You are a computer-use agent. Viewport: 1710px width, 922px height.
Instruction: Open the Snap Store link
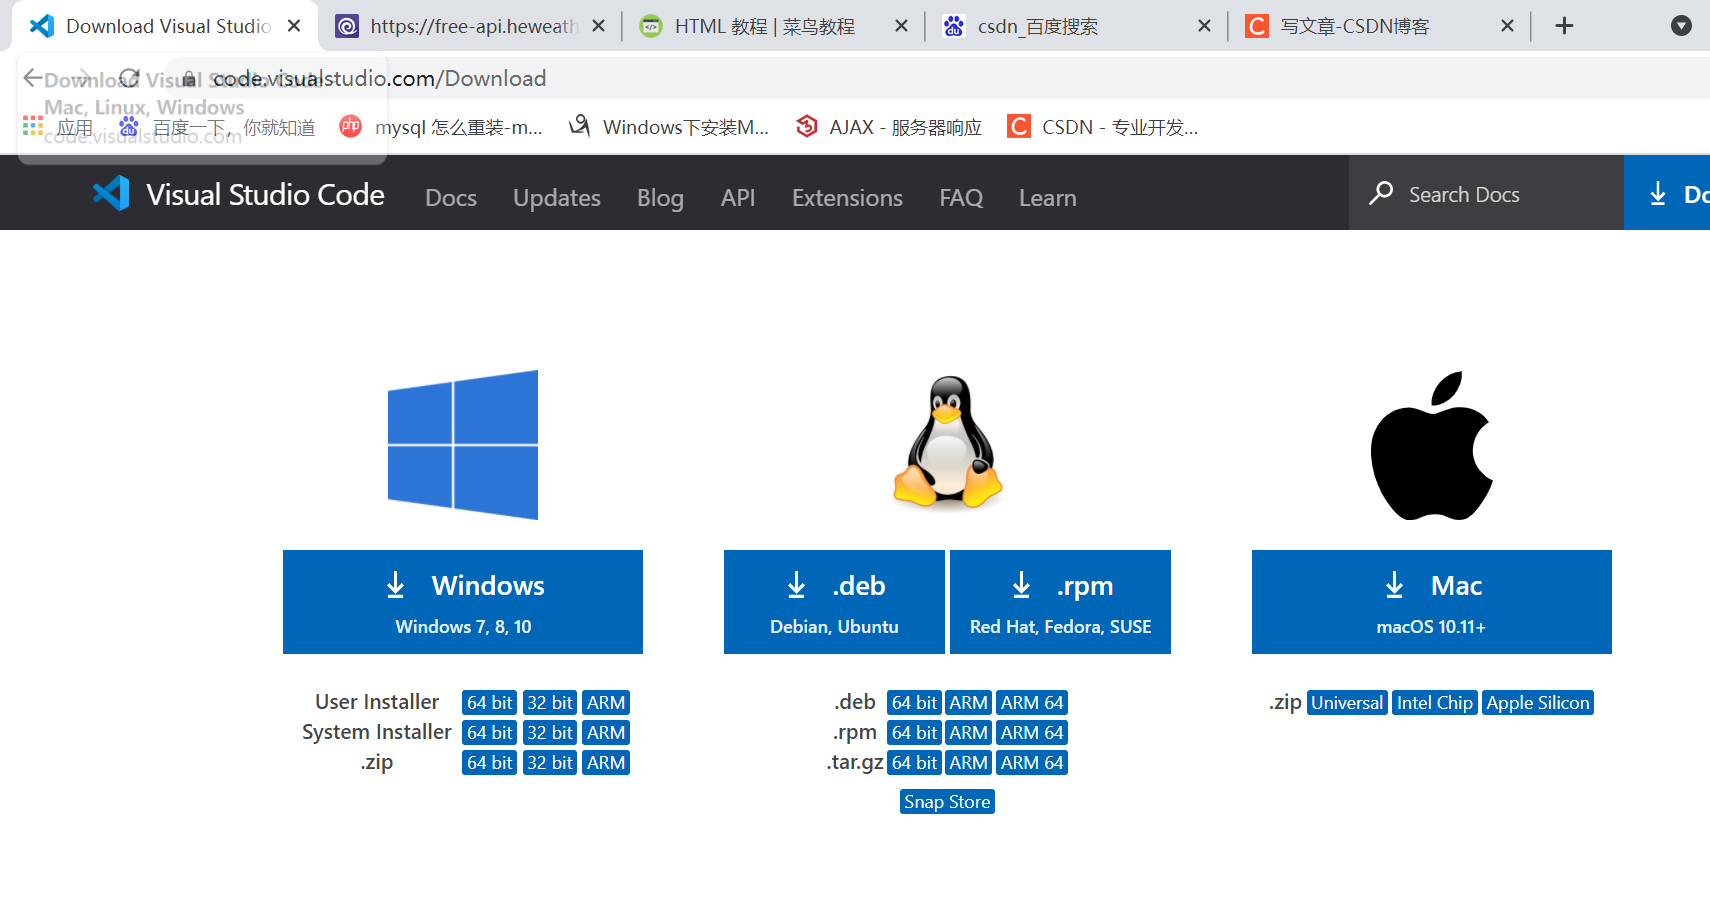(947, 802)
